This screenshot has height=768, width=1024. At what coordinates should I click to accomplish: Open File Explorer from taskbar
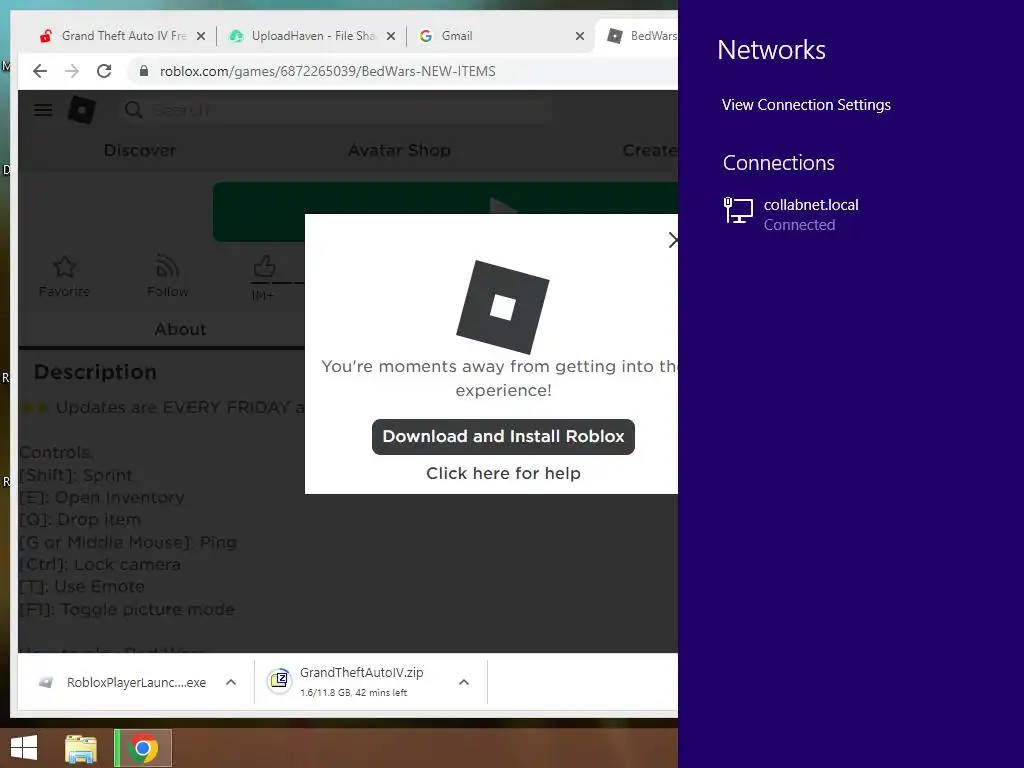(x=81, y=748)
